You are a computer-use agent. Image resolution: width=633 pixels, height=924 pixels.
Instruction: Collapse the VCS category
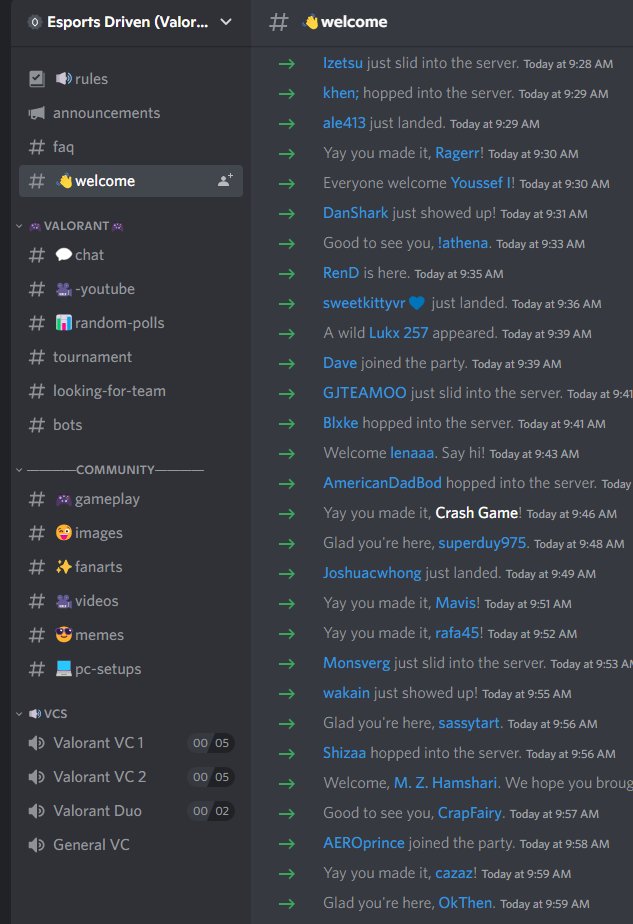point(41,714)
